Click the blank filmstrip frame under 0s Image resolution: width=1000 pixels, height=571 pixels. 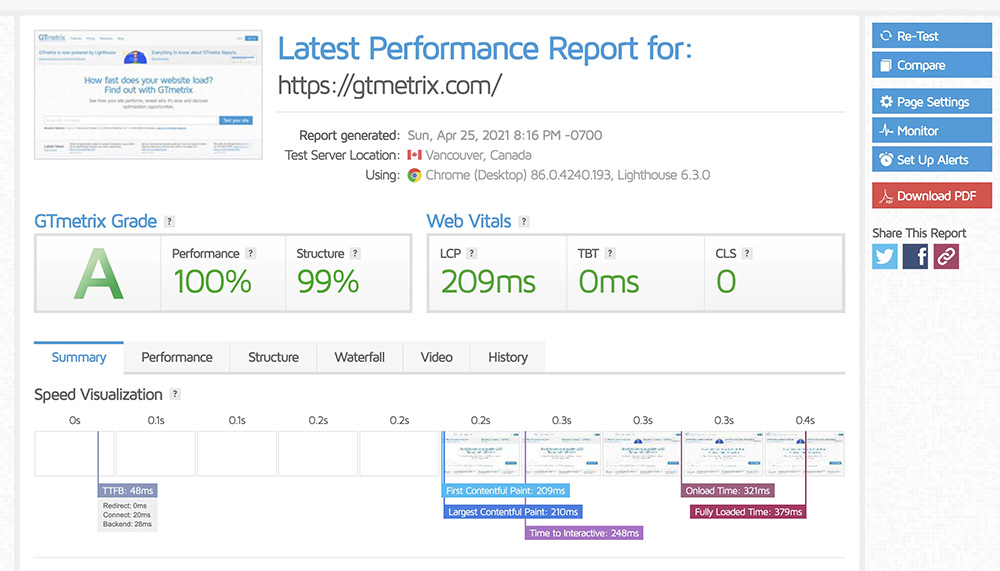pos(74,454)
